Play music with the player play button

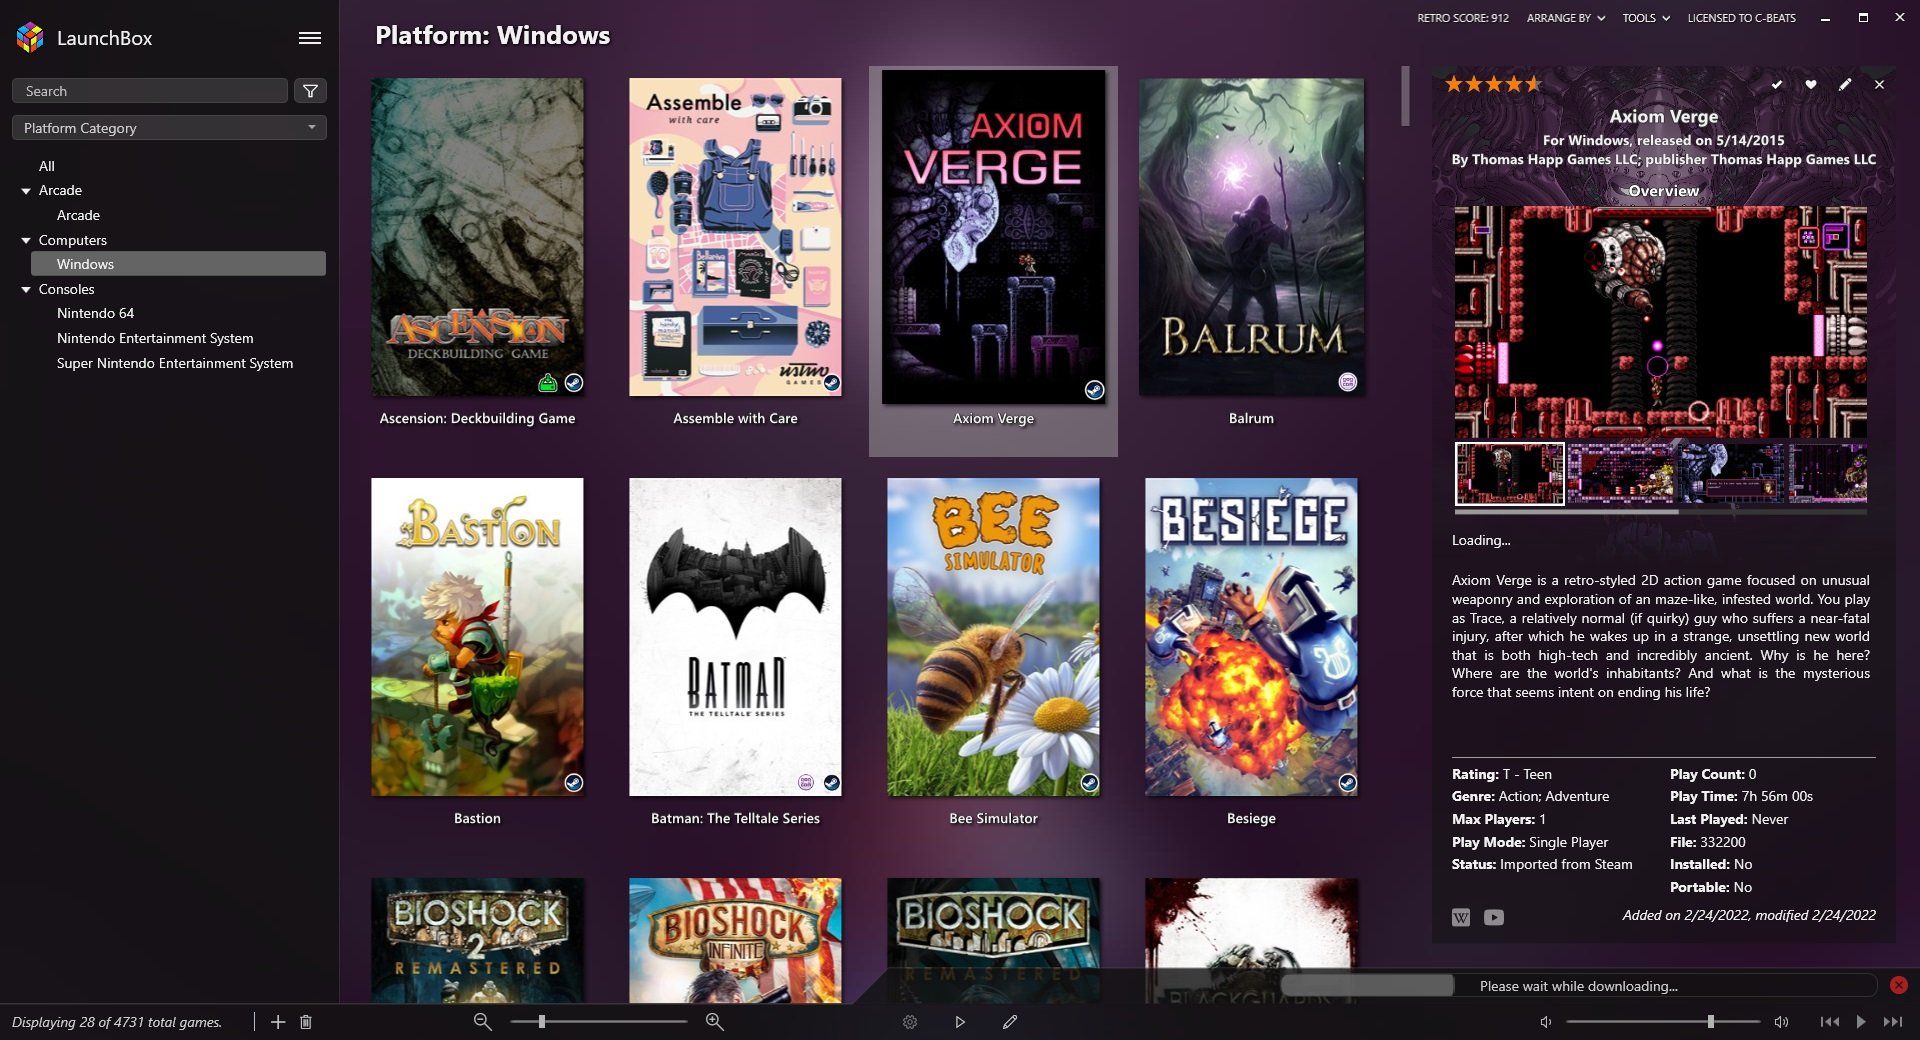[1861, 1022]
